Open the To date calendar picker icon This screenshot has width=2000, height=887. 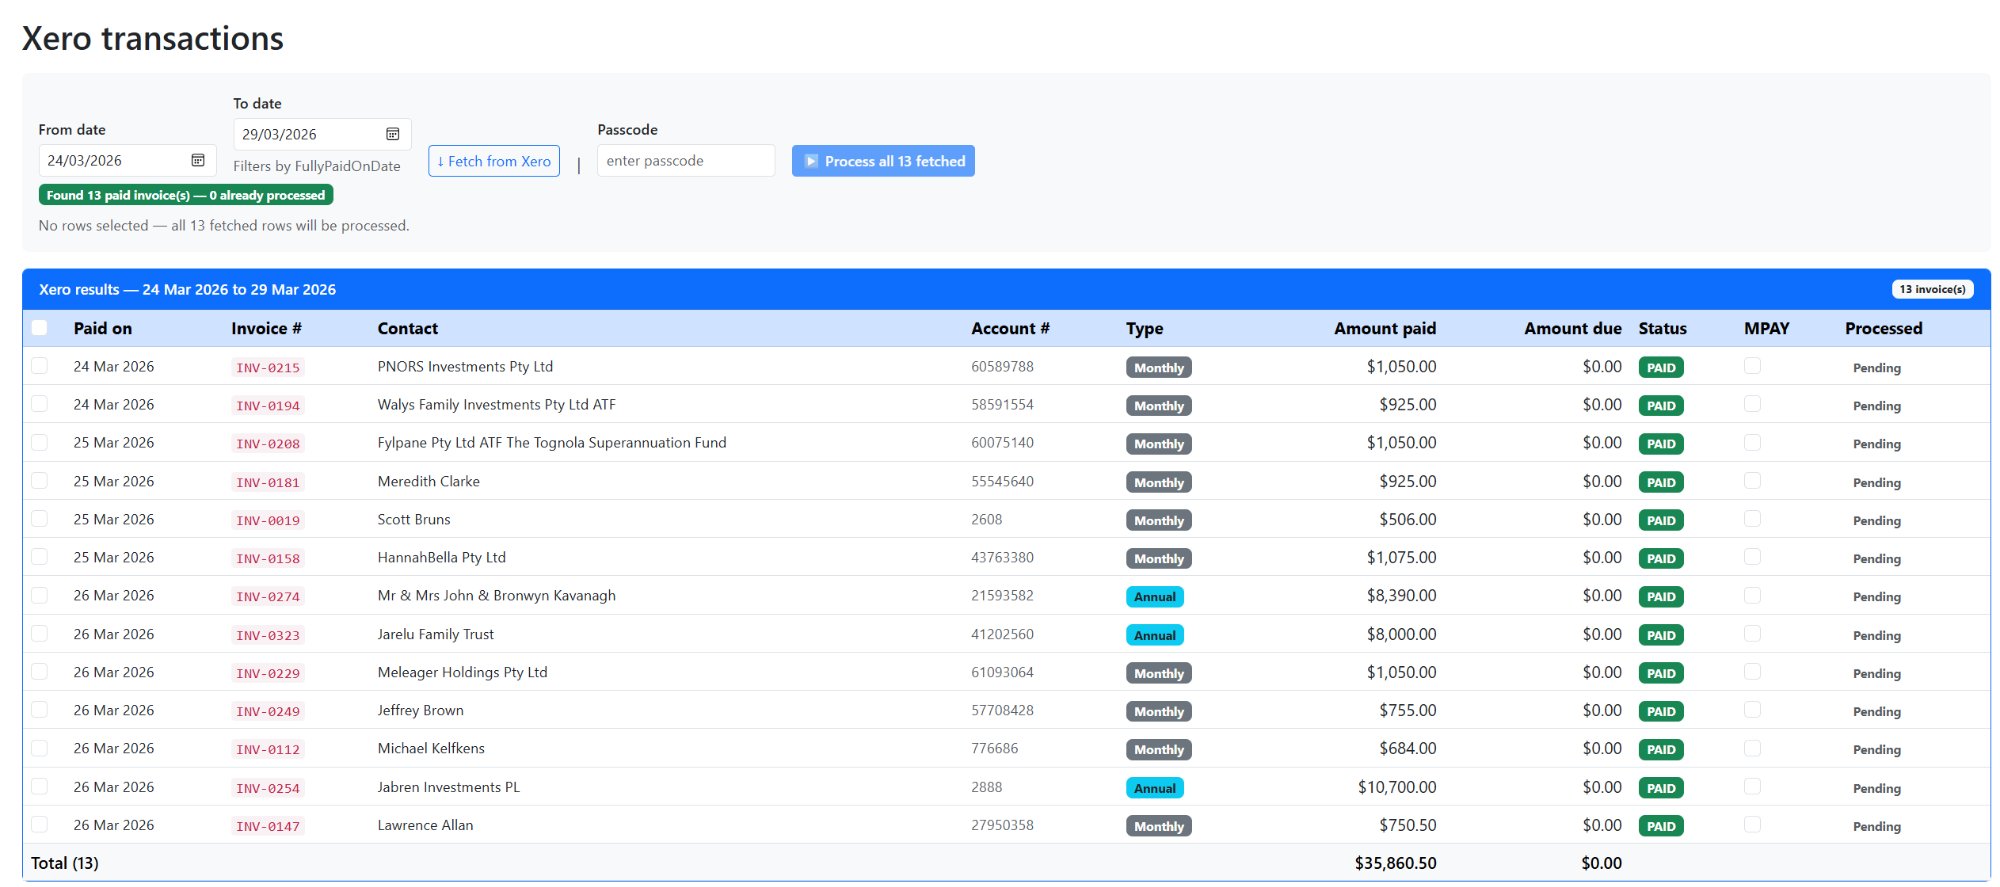[393, 134]
